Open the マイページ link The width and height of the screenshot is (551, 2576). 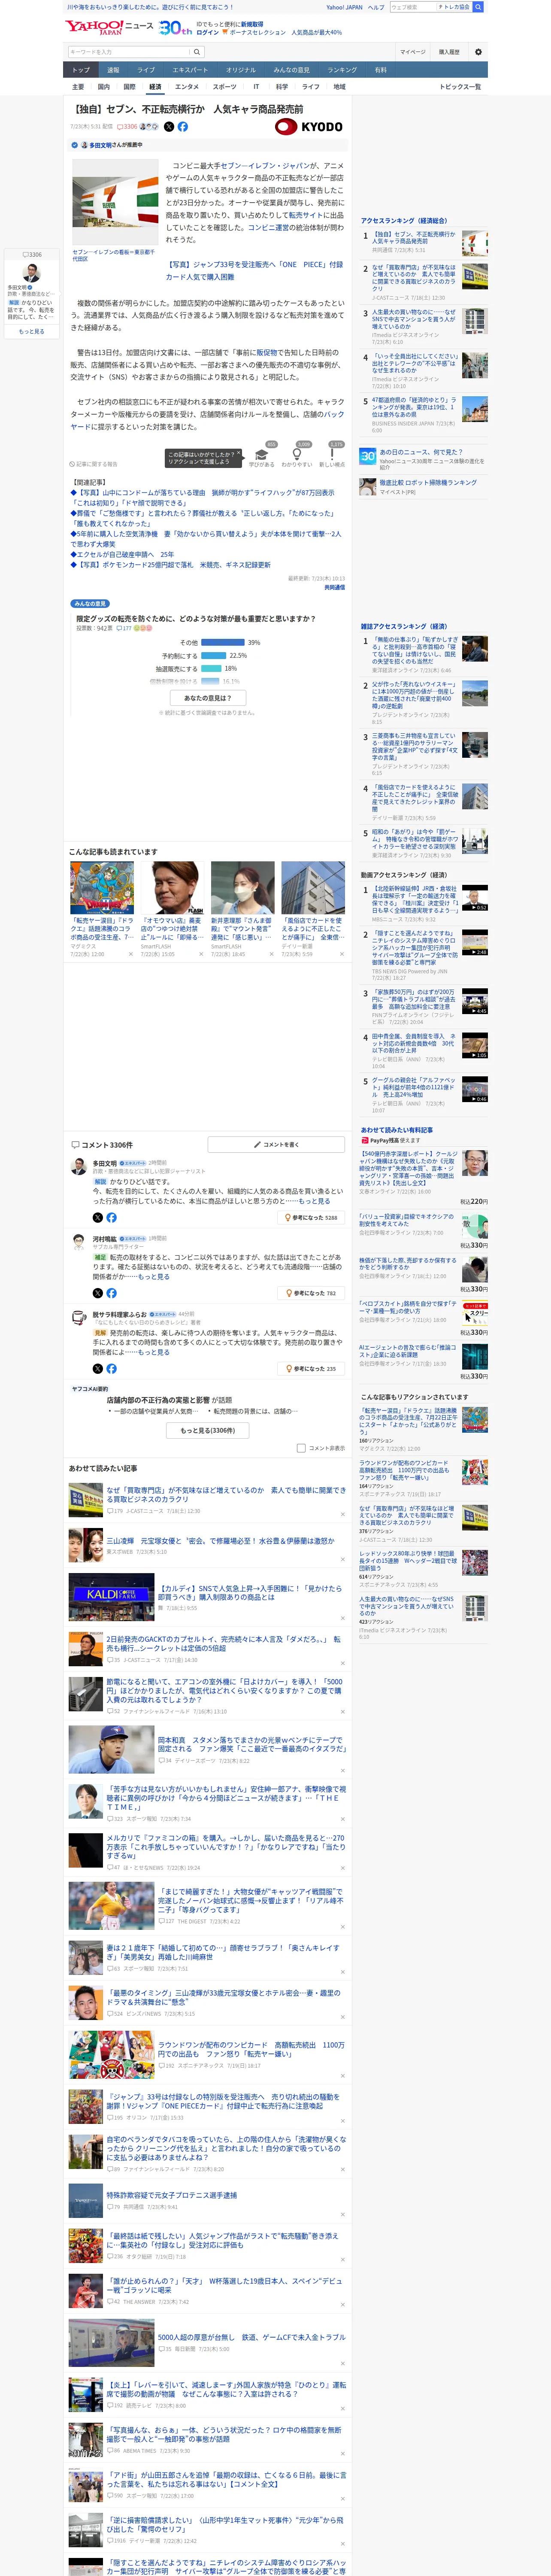point(412,52)
